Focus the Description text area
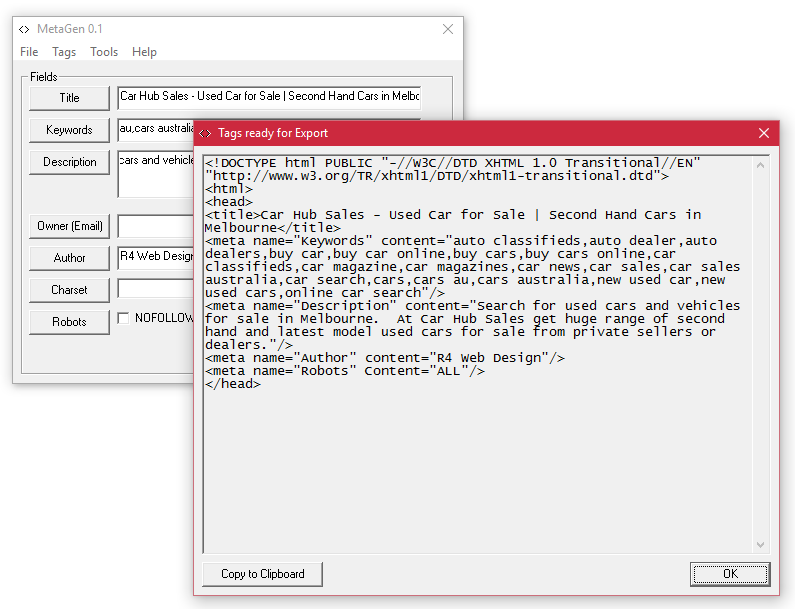 [156, 174]
